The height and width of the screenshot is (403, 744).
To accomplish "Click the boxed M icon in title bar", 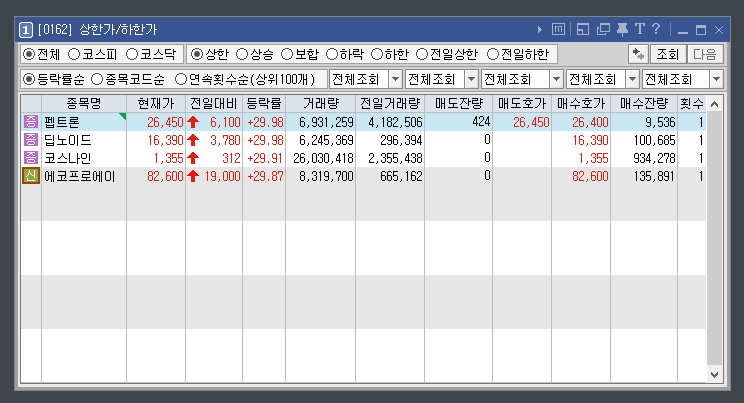I will click(x=558, y=29).
